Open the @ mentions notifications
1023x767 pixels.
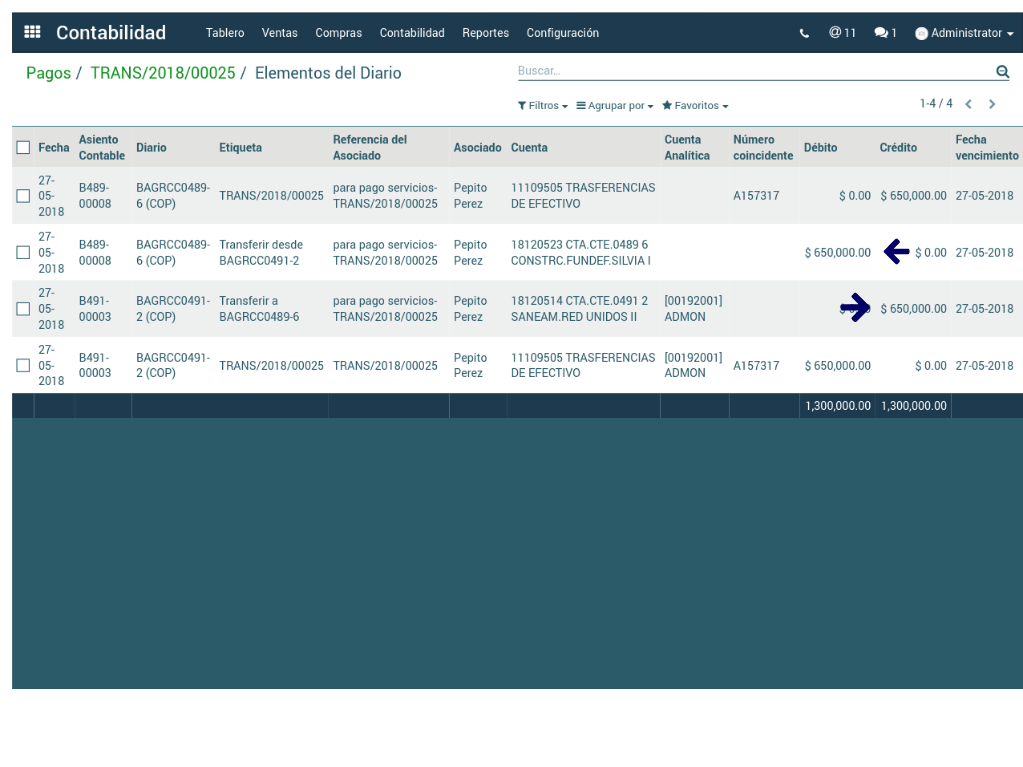(842, 33)
